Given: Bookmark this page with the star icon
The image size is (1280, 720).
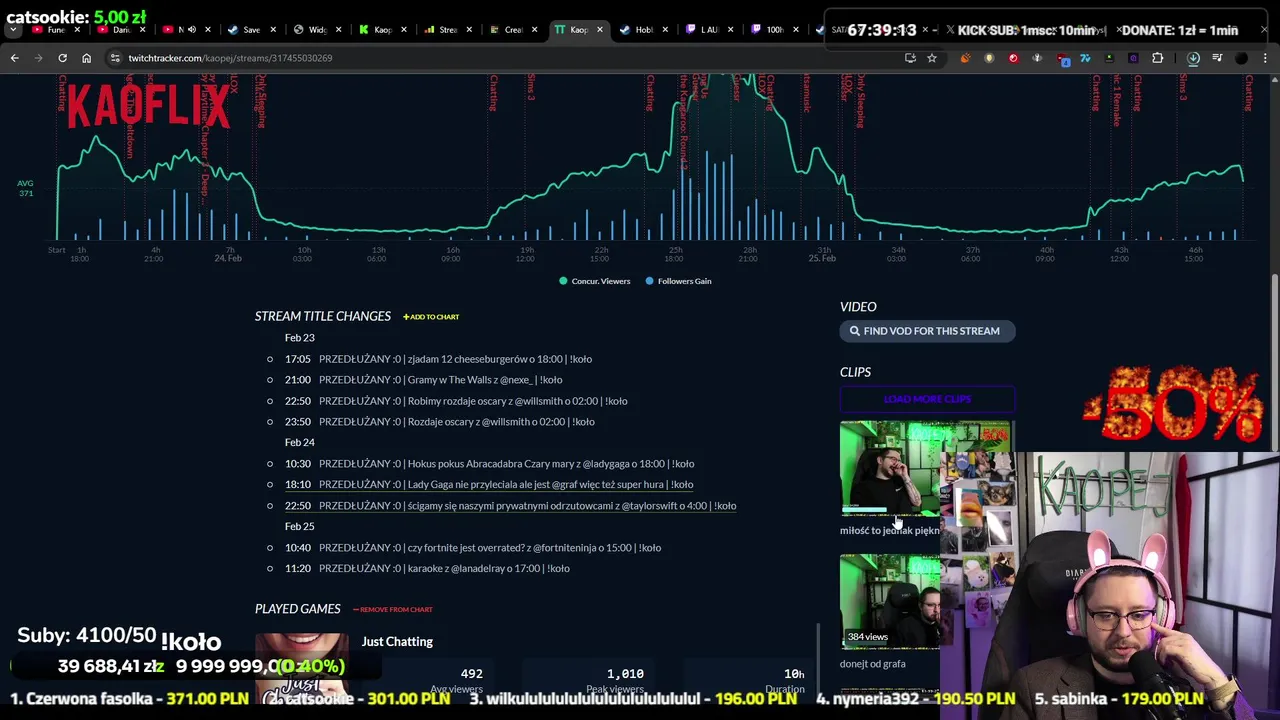Looking at the screenshot, I should click(x=932, y=58).
